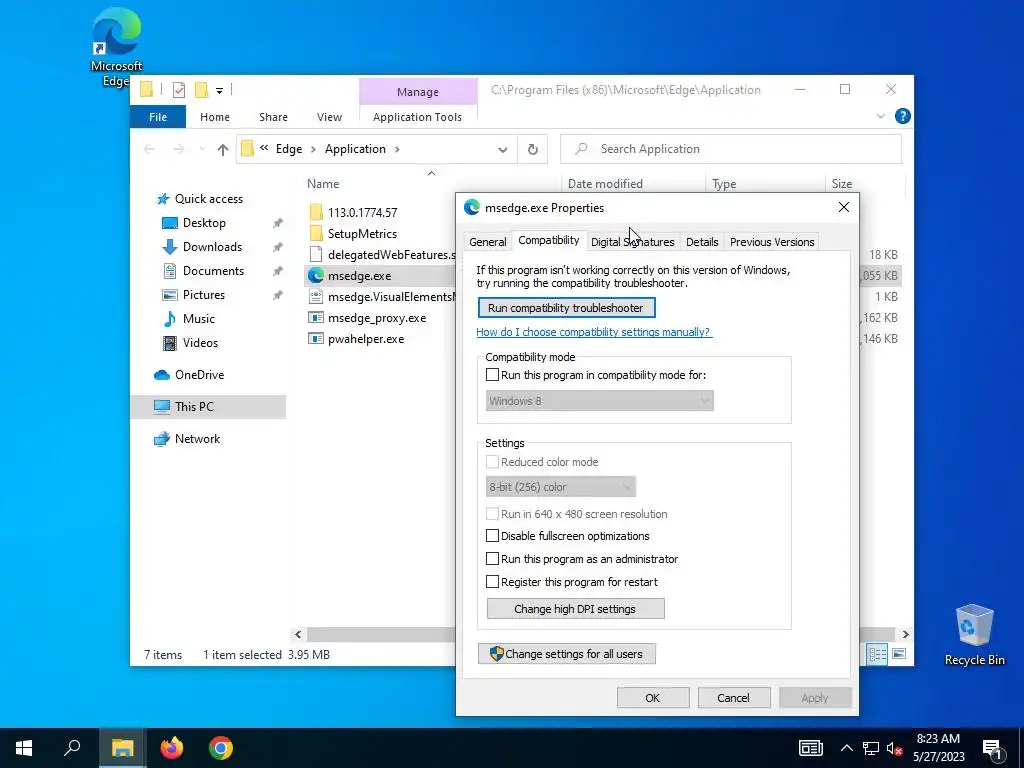Viewport: 1024px width, 768px height.
Task: Check Register this program for restart
Action: [x=492, y=582]
